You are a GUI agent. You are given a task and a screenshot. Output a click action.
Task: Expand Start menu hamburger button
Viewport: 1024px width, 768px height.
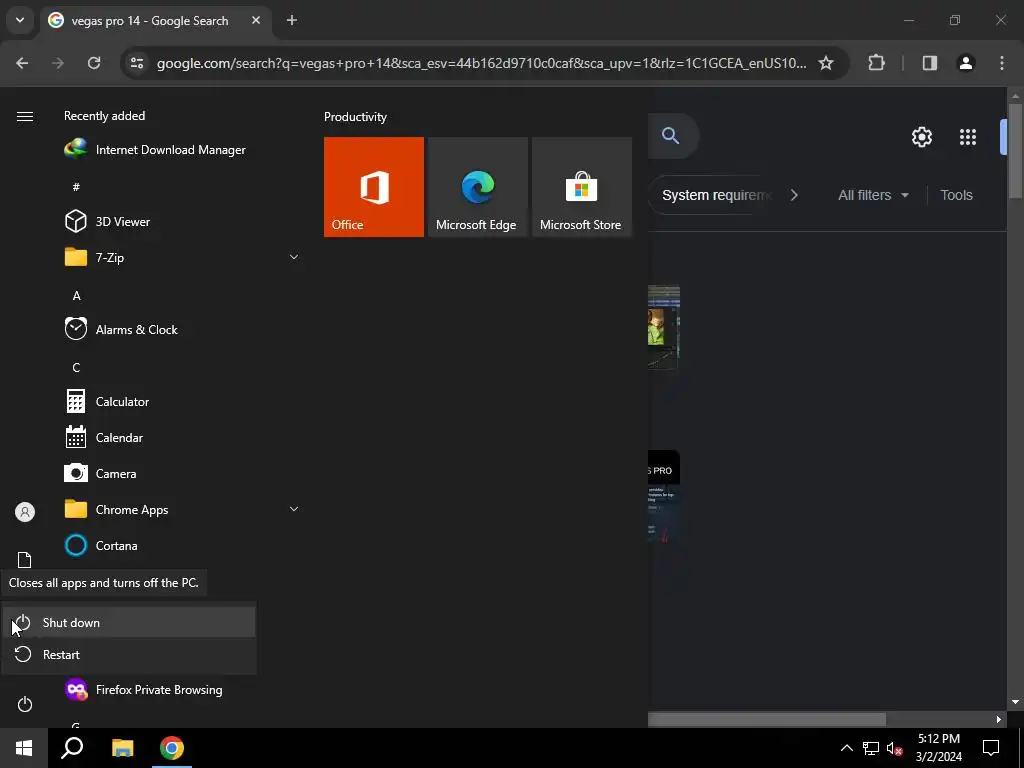coord(25,116)
